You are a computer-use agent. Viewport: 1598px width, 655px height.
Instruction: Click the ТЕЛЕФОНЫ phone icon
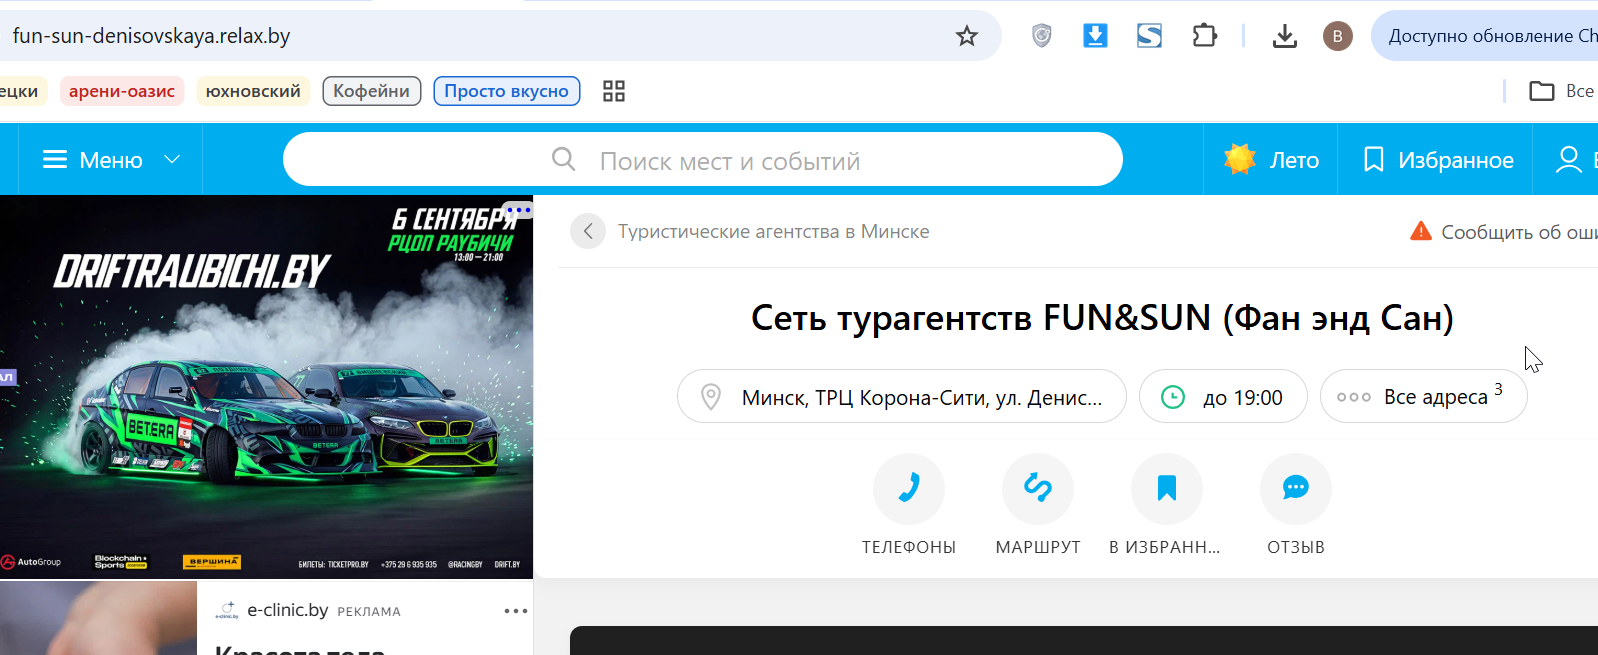pos(909,488)
